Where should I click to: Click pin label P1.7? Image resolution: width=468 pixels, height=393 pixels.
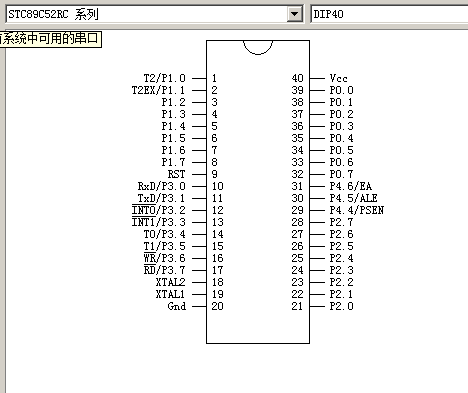[173, 162]
